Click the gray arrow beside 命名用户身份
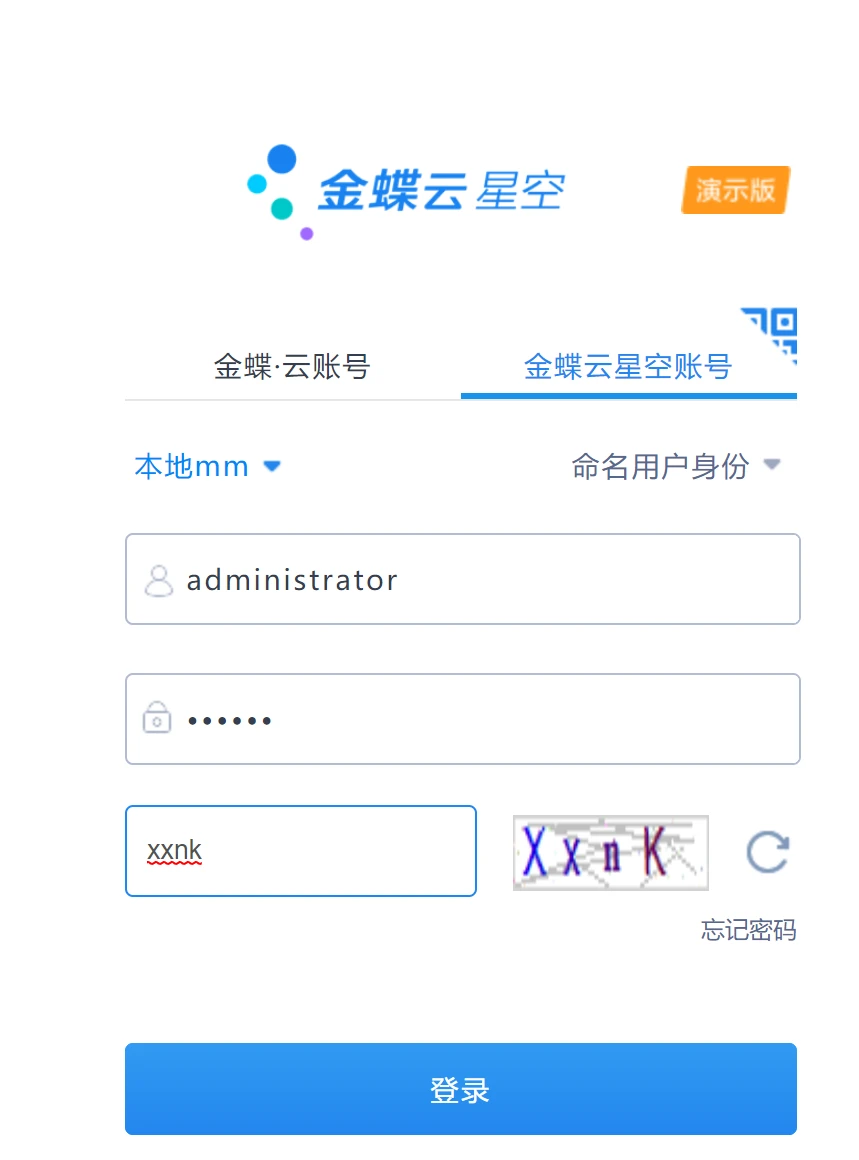The image size is (859, 1160). point(772,465)
